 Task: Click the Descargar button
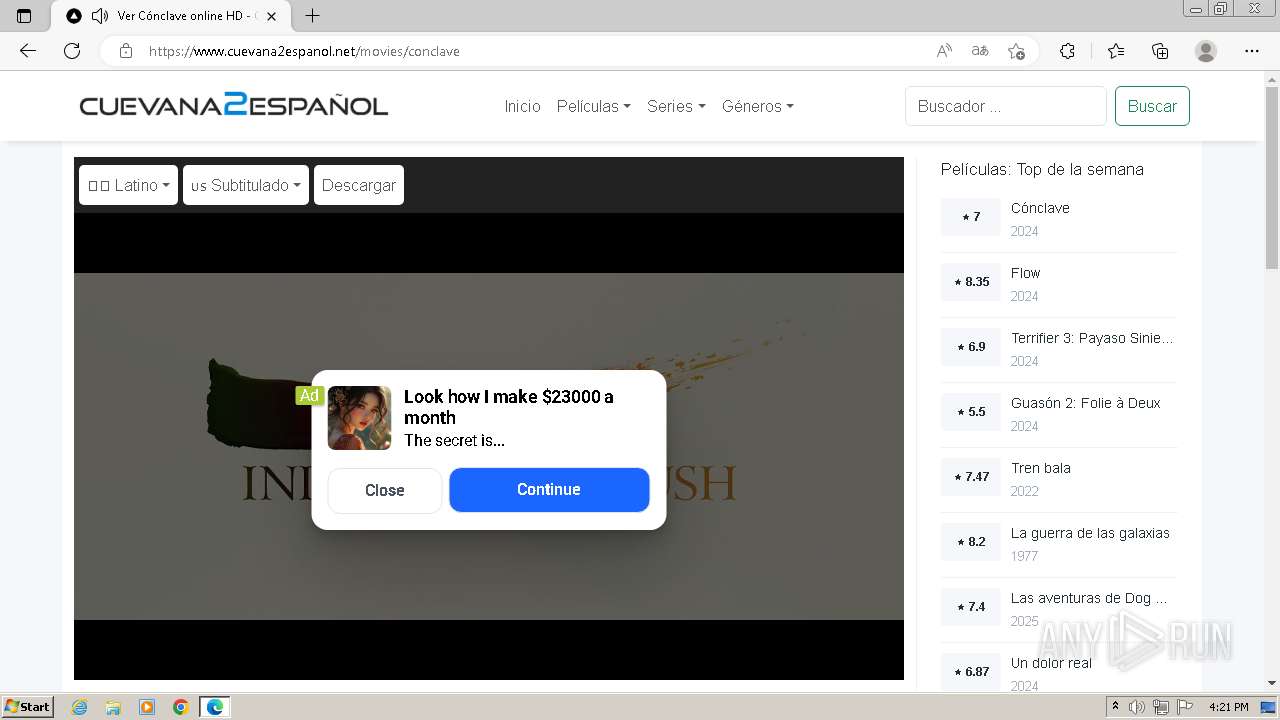(359, 185)
